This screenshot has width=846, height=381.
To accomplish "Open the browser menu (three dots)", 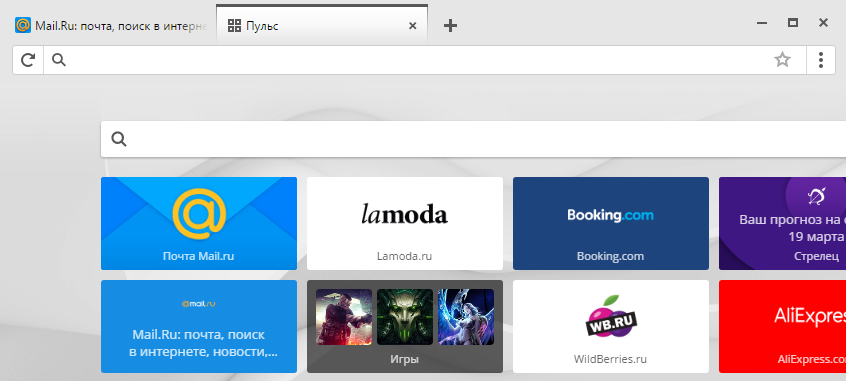I will tap(821, 60).
